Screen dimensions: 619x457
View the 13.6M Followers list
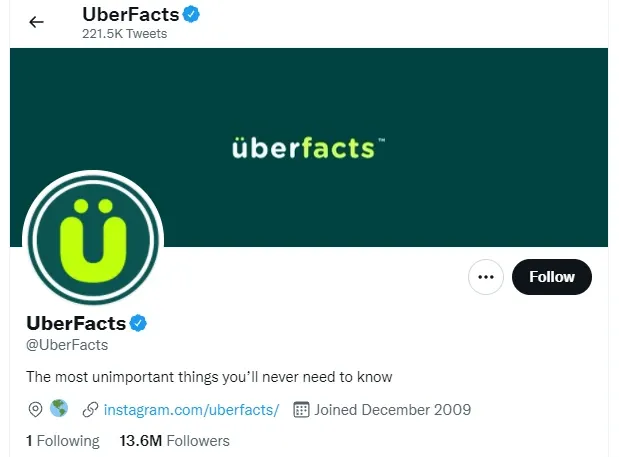(174, 440)
